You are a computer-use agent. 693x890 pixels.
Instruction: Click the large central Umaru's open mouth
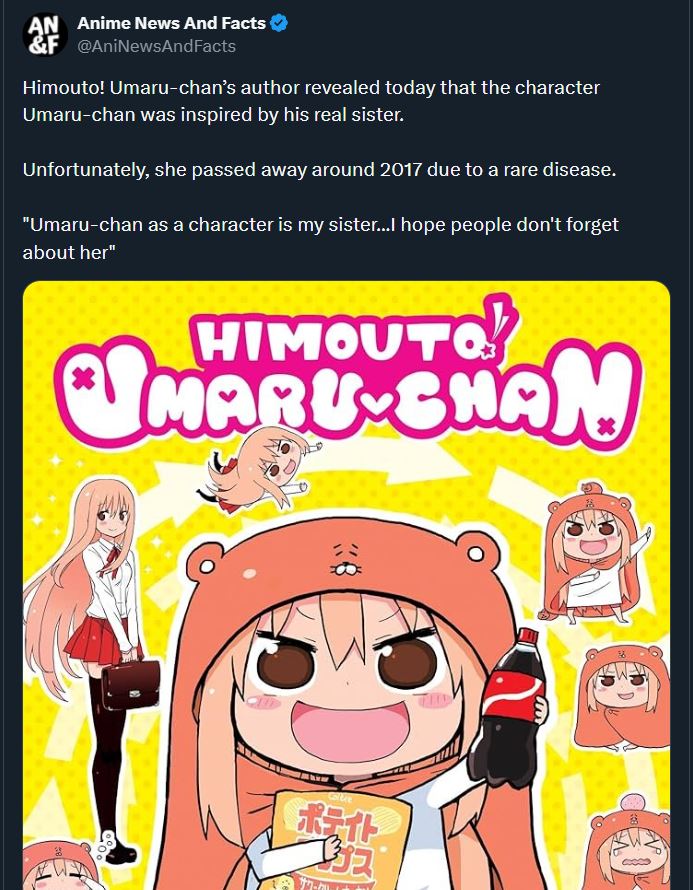(351, 731)
